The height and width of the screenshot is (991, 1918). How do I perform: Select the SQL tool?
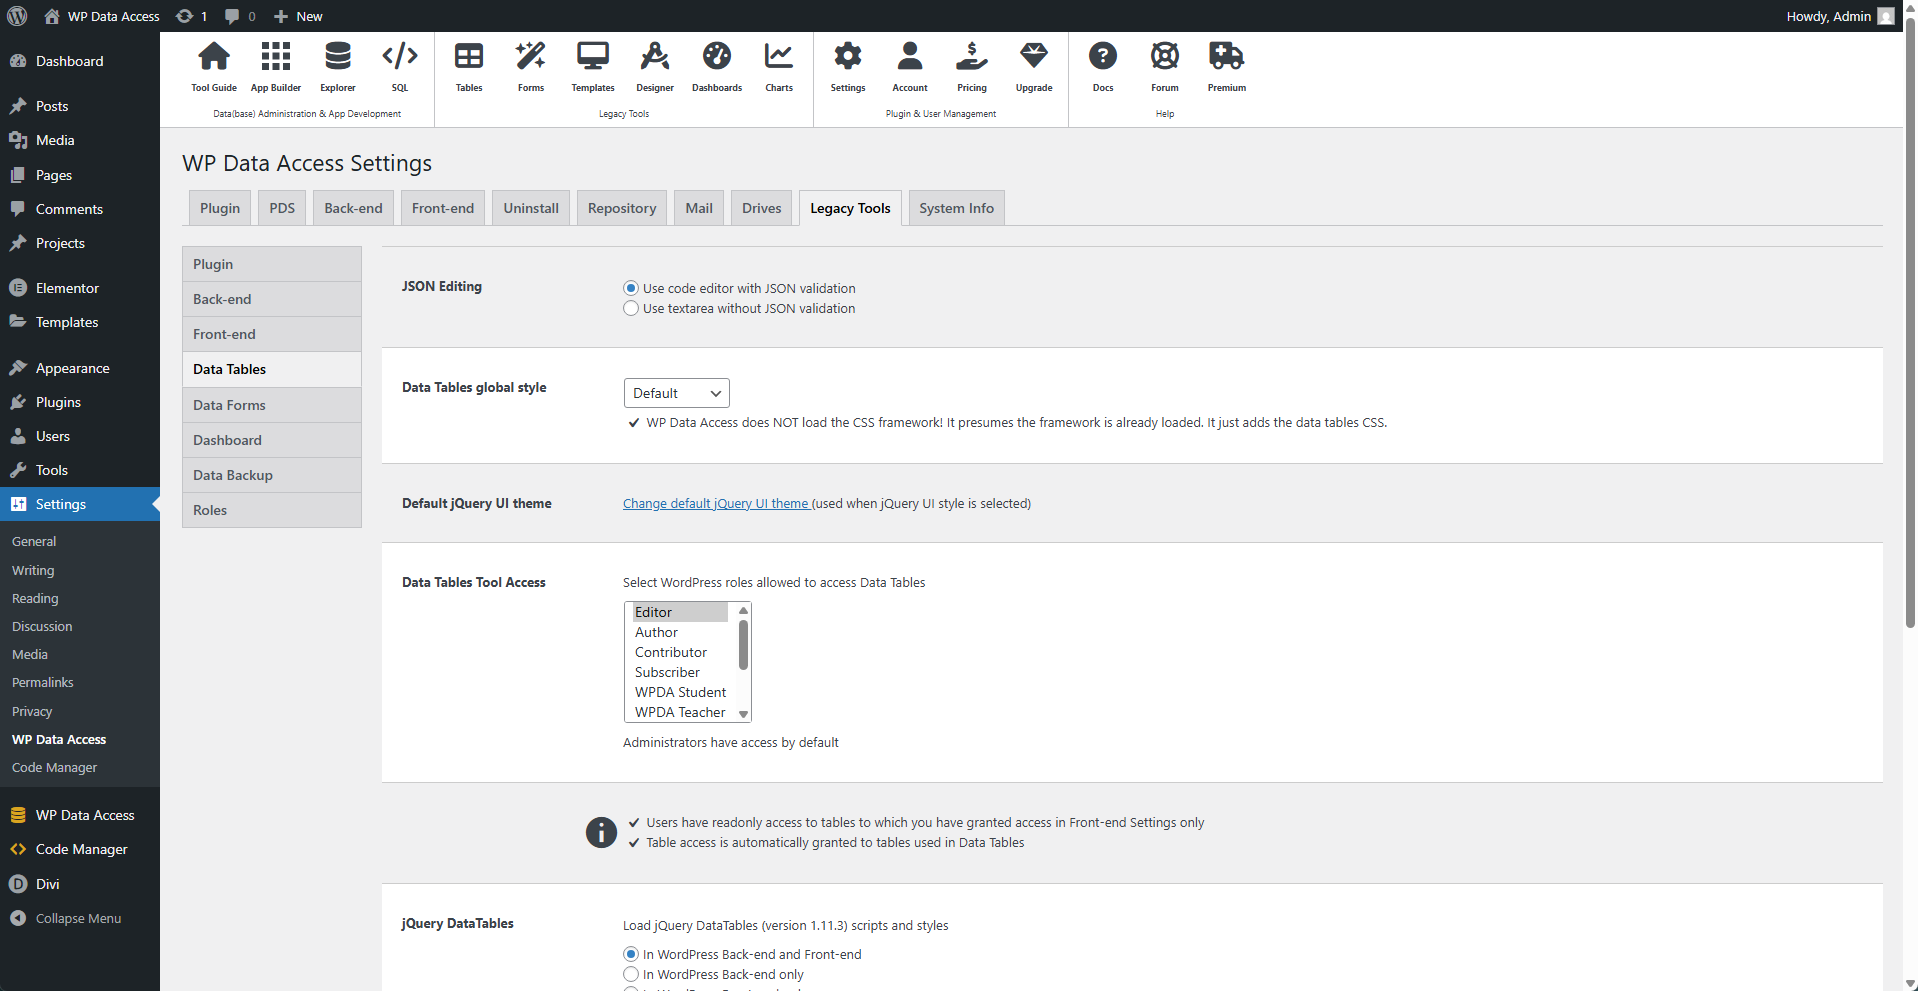(x=399, y=65)
